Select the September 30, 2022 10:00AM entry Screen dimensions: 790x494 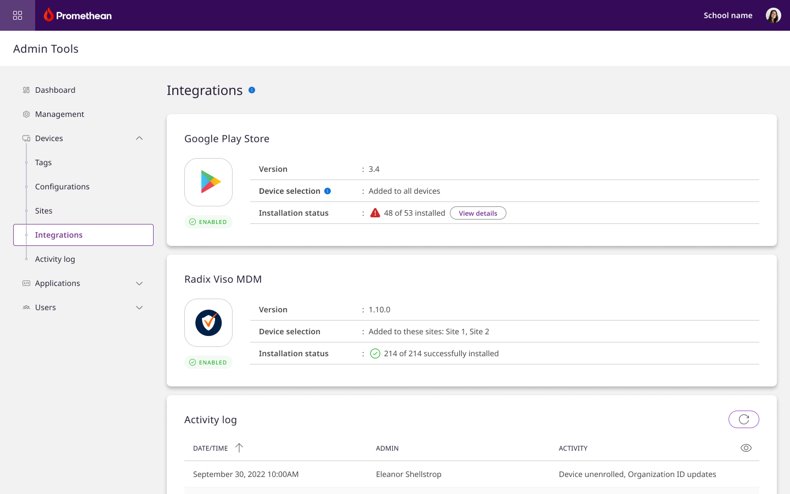[246, 474]
